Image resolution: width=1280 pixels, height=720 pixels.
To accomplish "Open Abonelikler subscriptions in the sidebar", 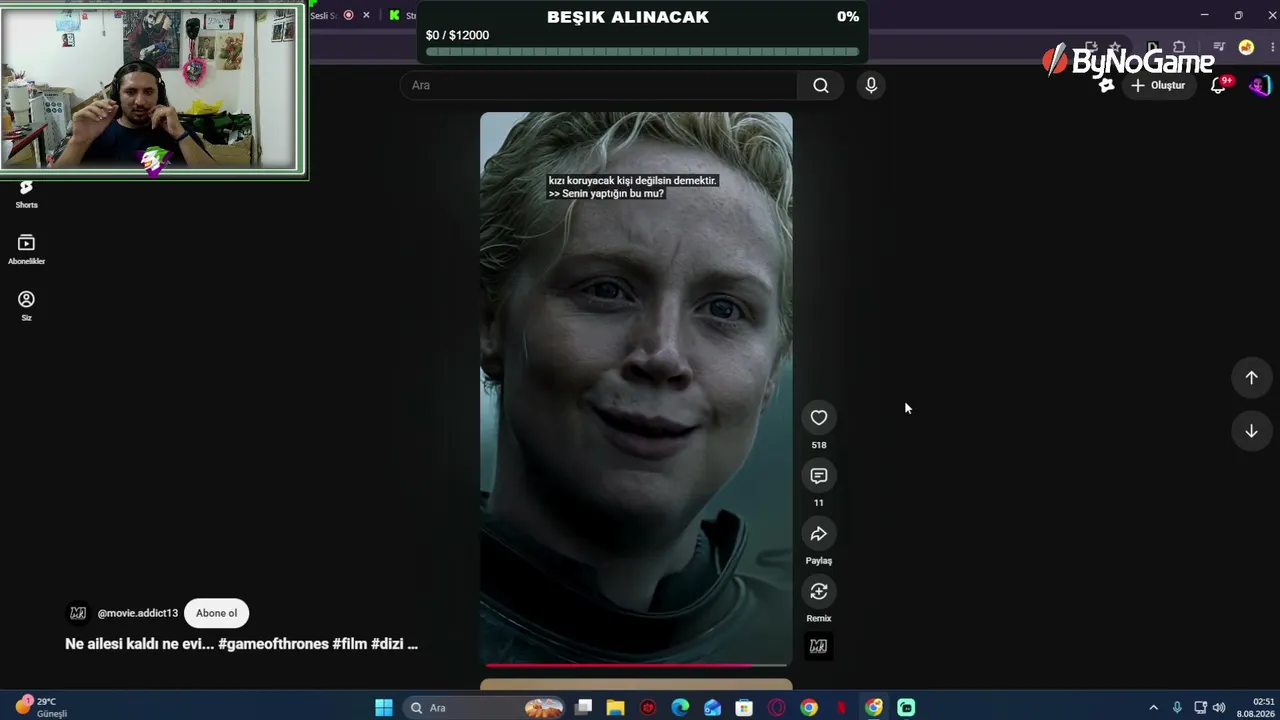I will pos(26,249).
